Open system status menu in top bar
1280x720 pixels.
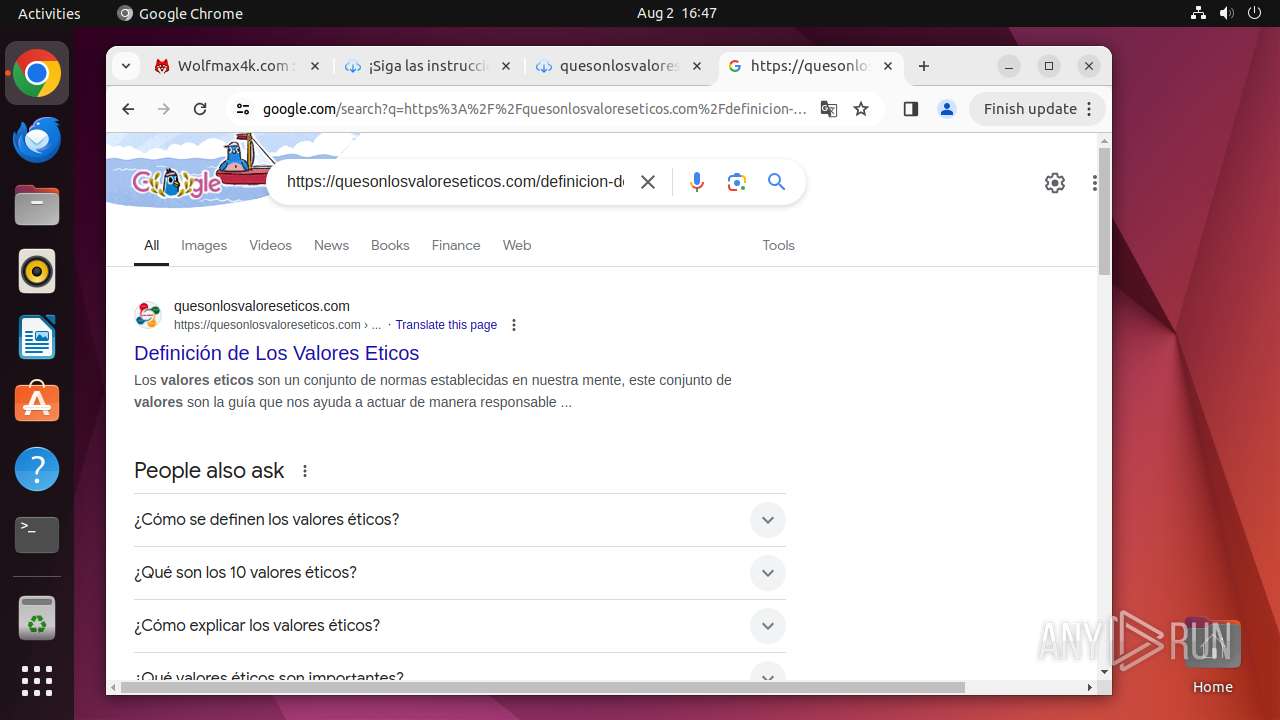(1226, 13)
